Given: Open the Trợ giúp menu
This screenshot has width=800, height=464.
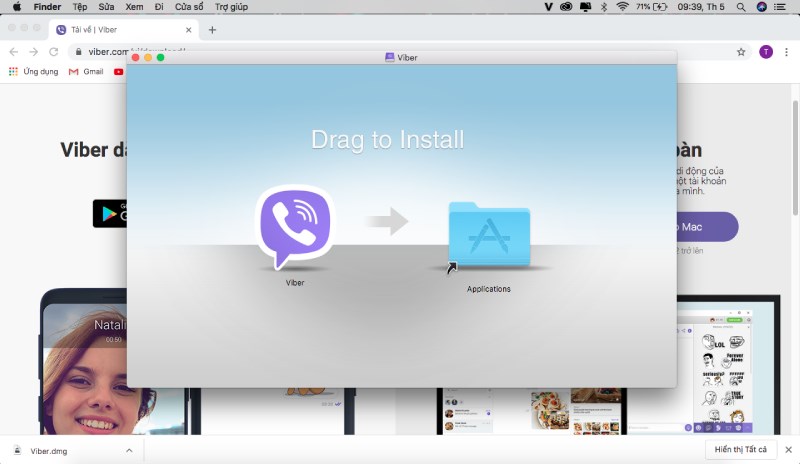Looking at the screenshot, I should [x=231, y=7].
